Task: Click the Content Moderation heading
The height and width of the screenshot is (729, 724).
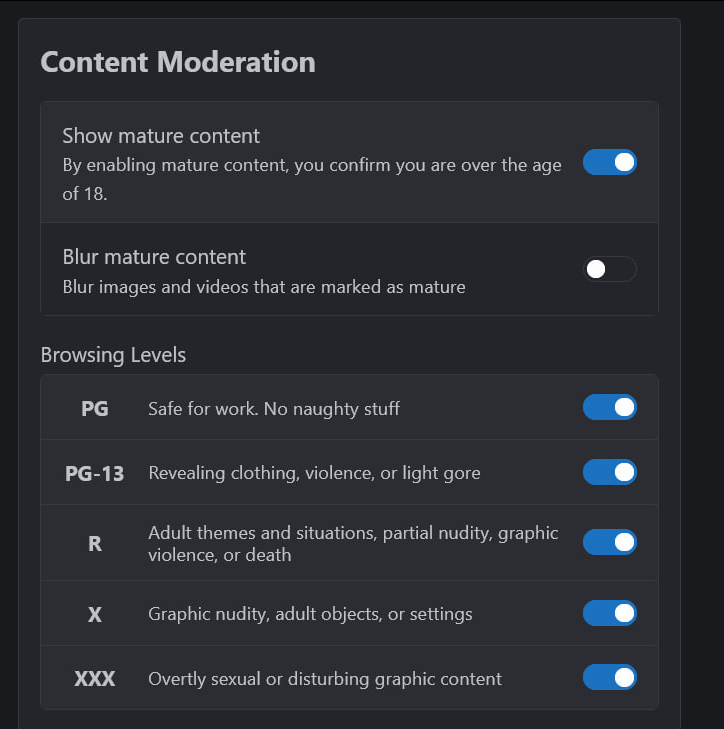Action: click(x=177, y=62)
